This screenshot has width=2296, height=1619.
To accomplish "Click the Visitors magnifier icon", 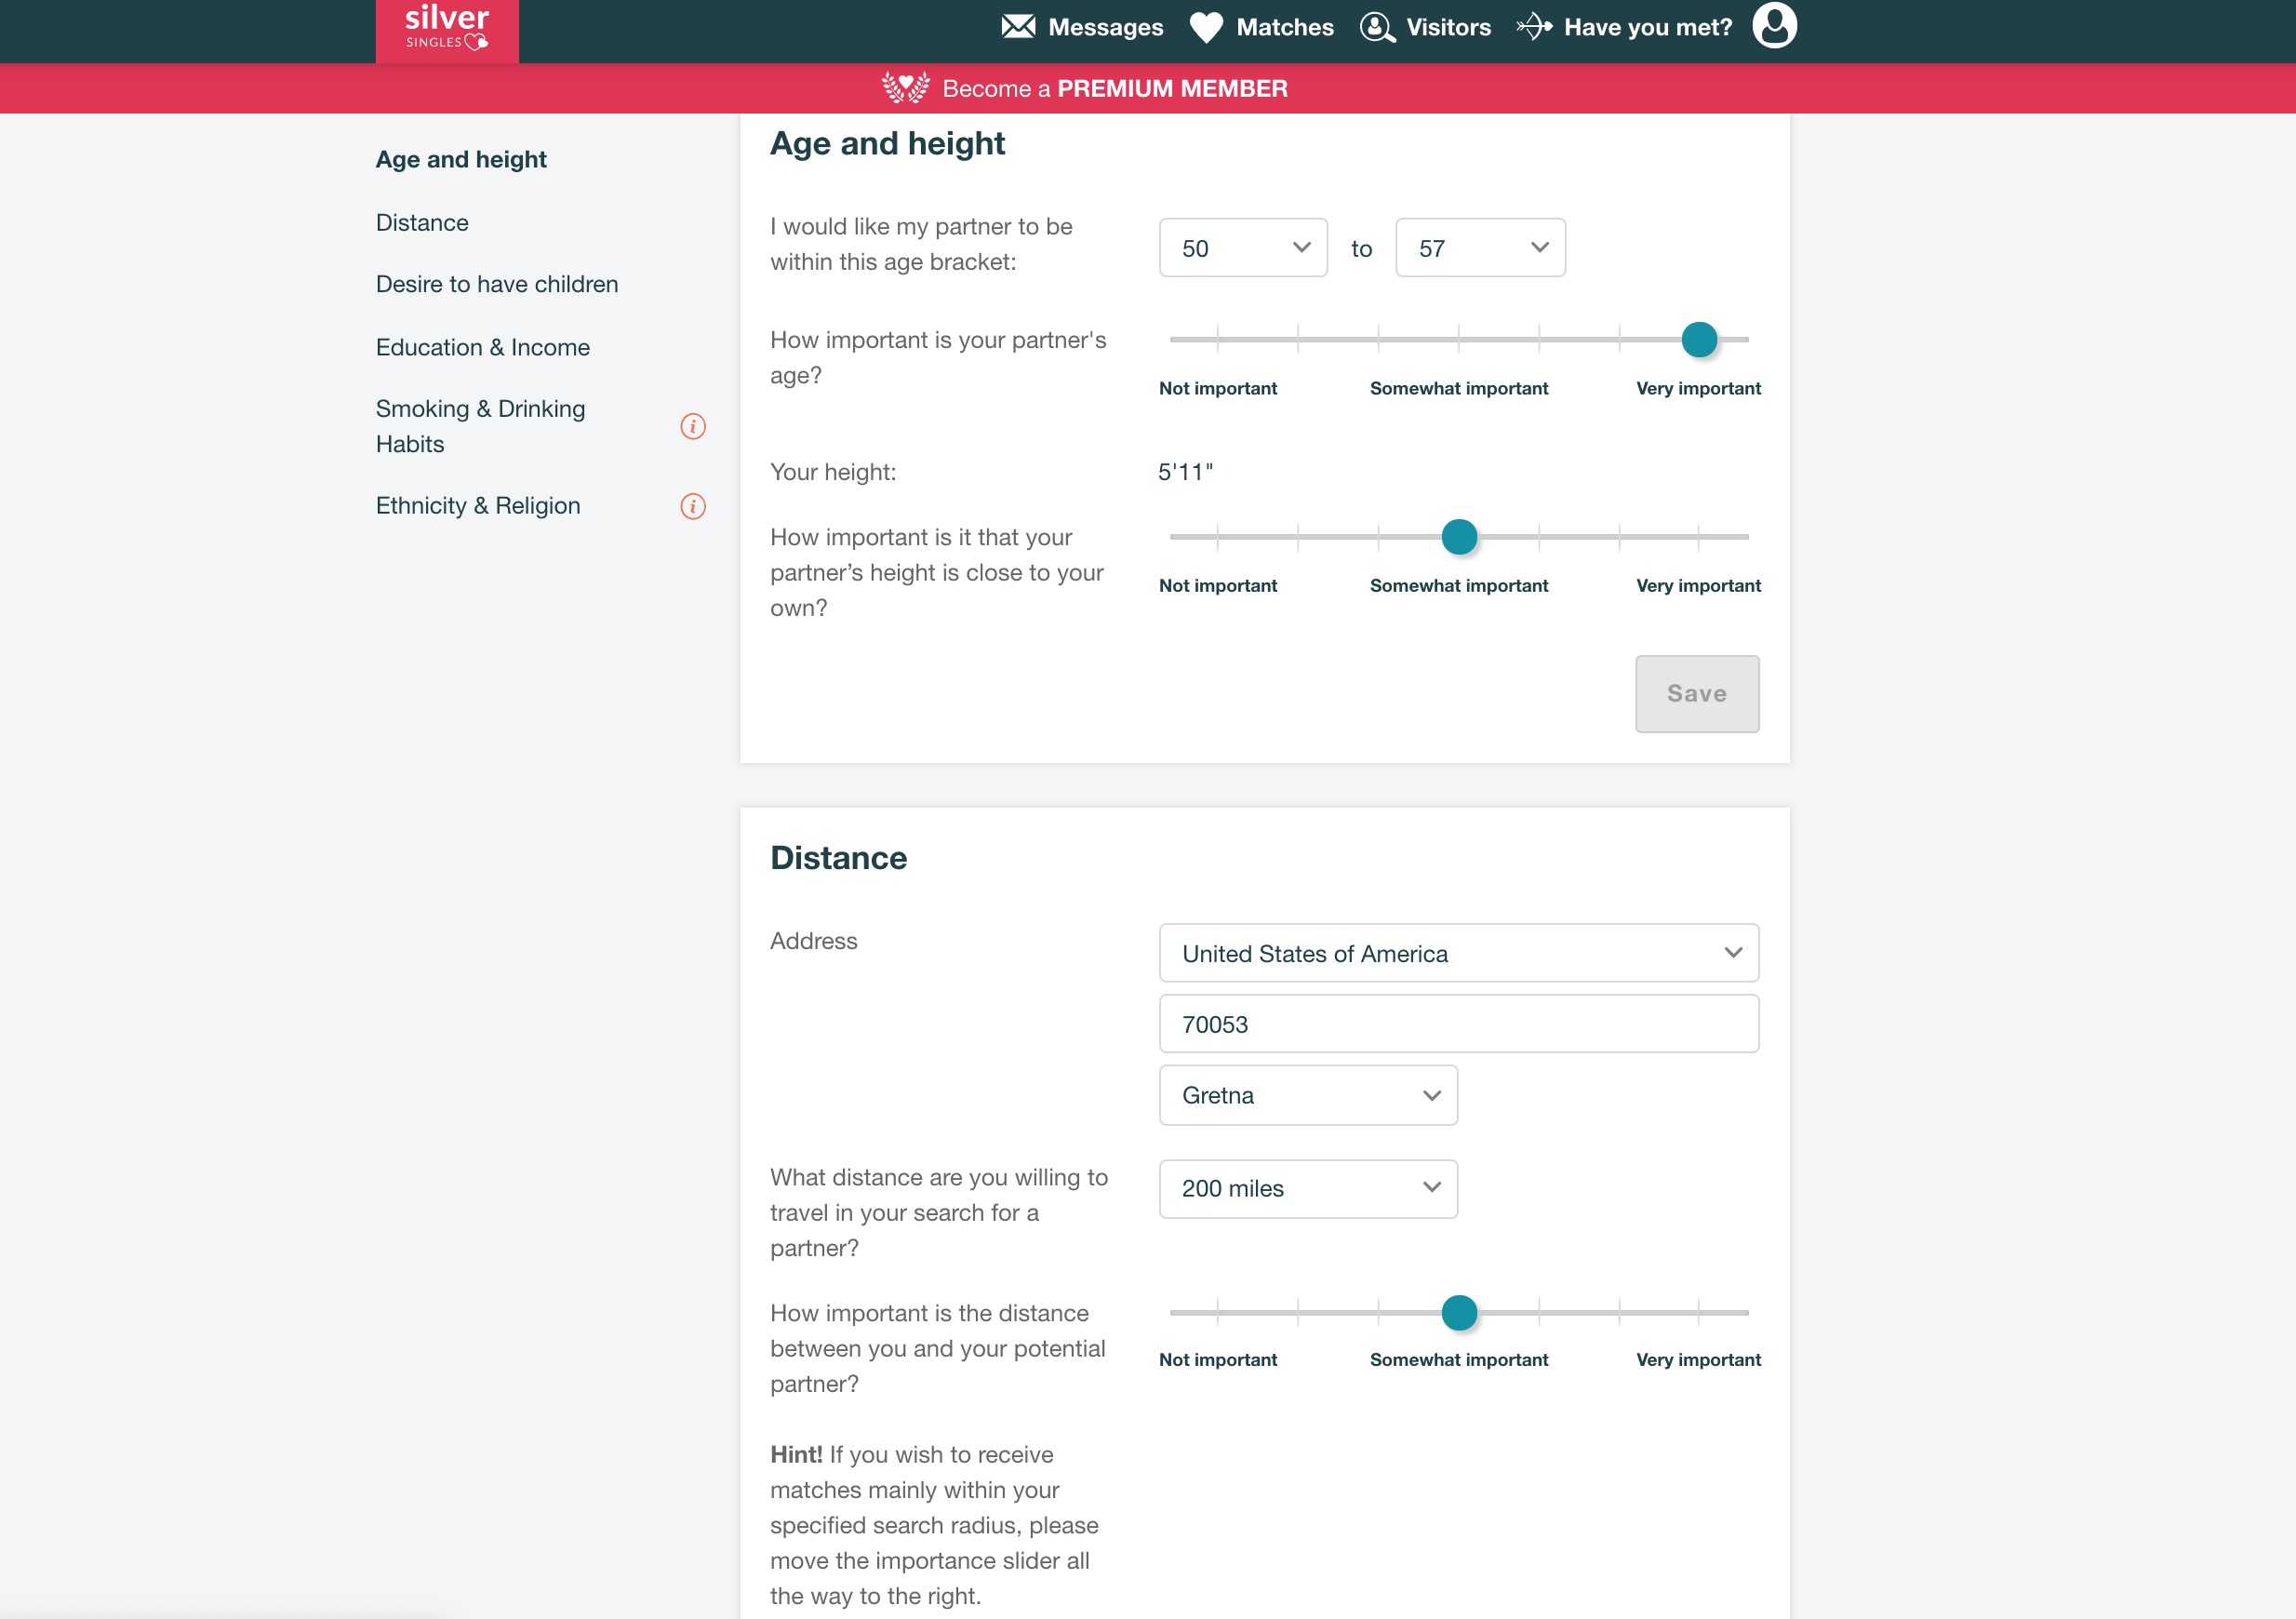I will click(1377, 27).
